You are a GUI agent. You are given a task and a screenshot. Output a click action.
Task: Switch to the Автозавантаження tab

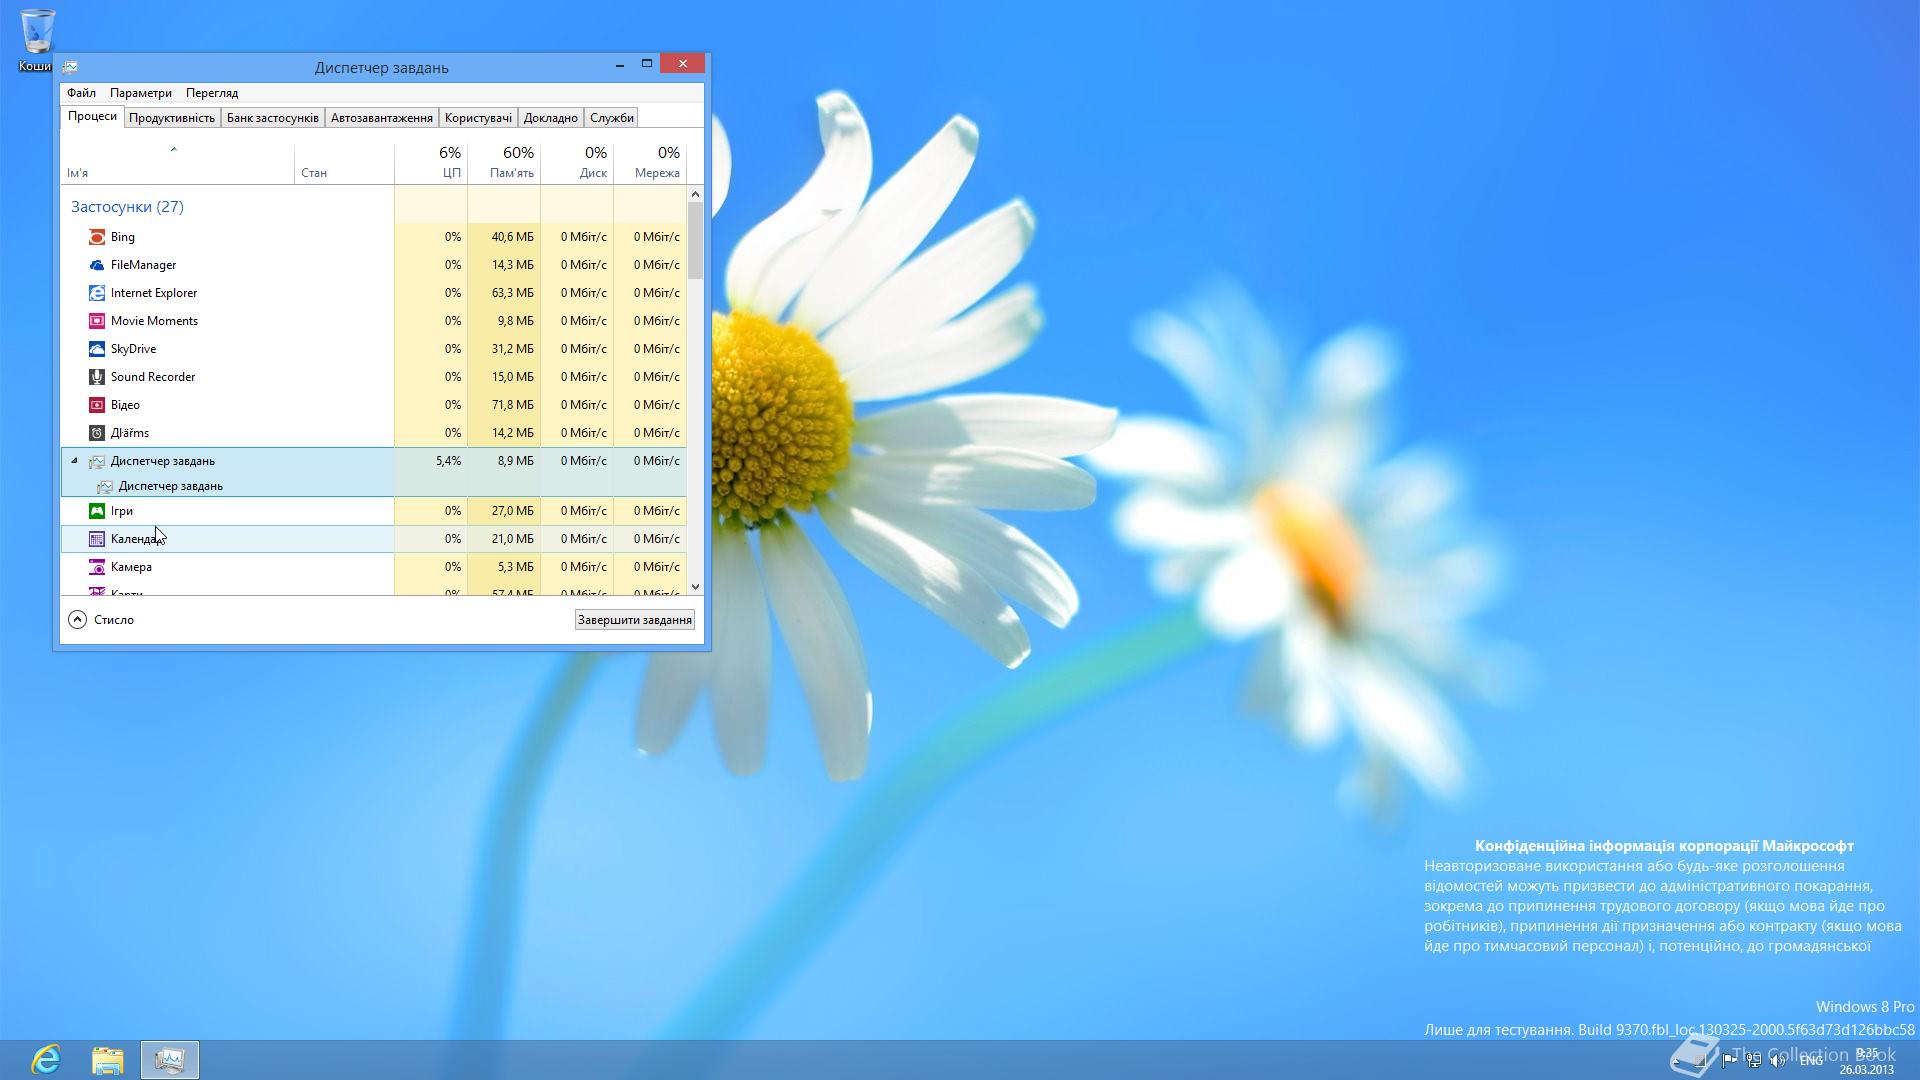[382, 118]
